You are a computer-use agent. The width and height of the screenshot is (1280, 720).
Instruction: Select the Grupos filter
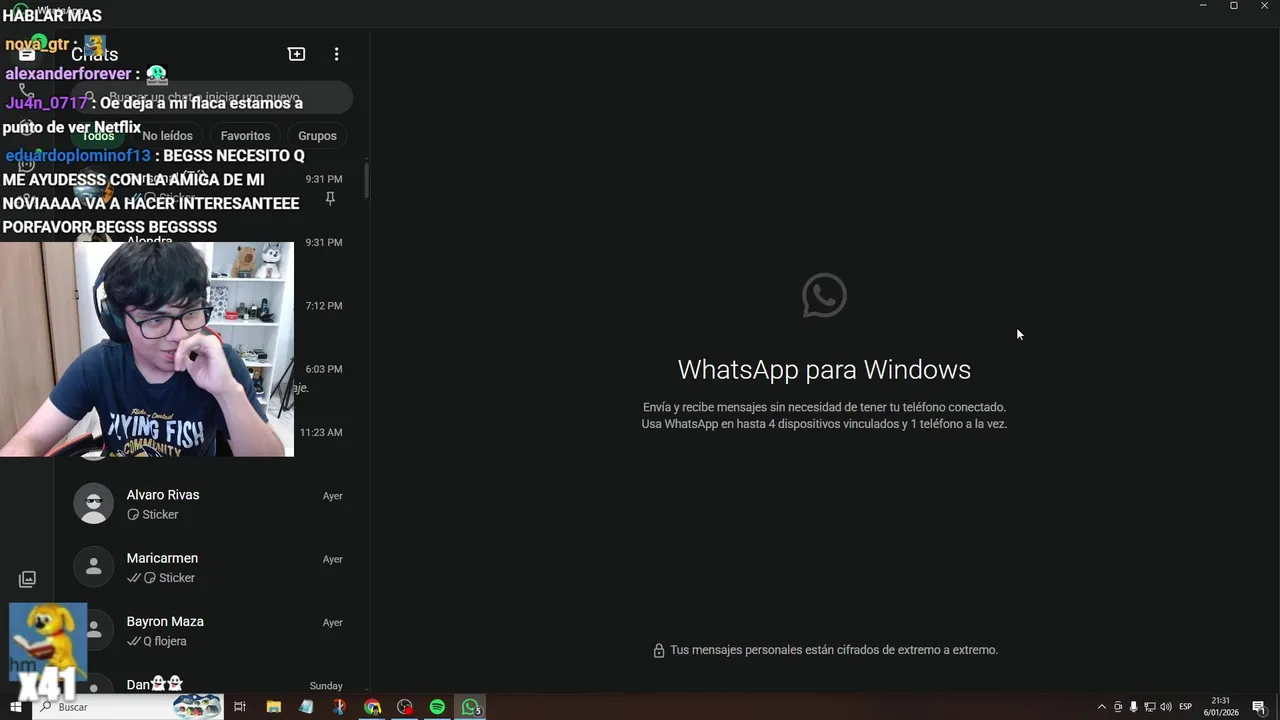coord(317,136)
